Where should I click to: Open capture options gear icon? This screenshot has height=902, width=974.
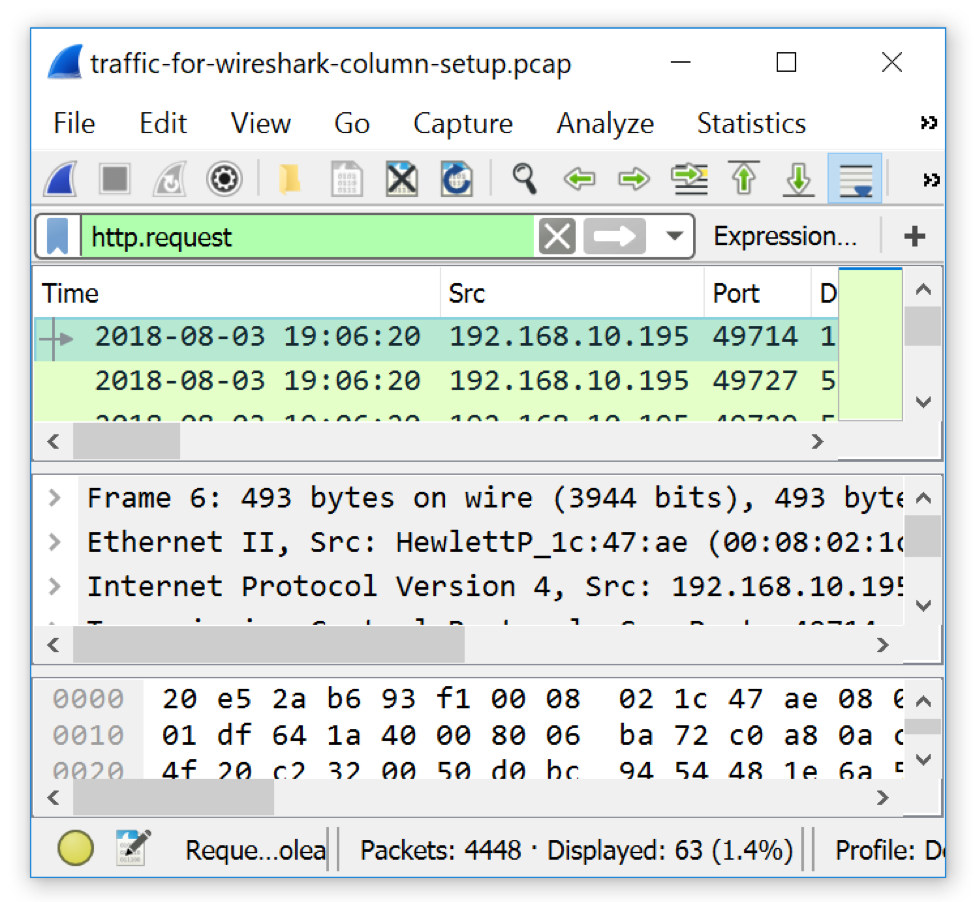(x=225, y=180)
